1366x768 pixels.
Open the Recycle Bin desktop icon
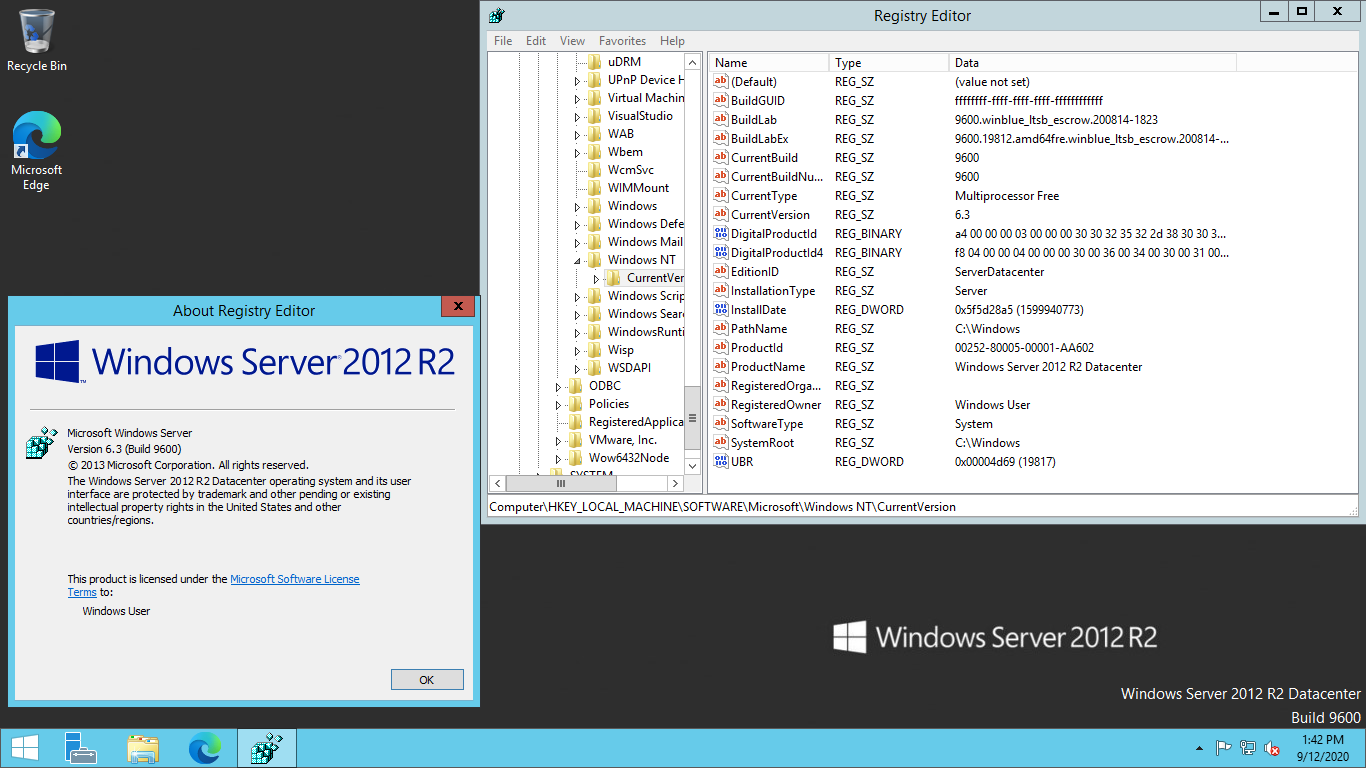(37, 40)
